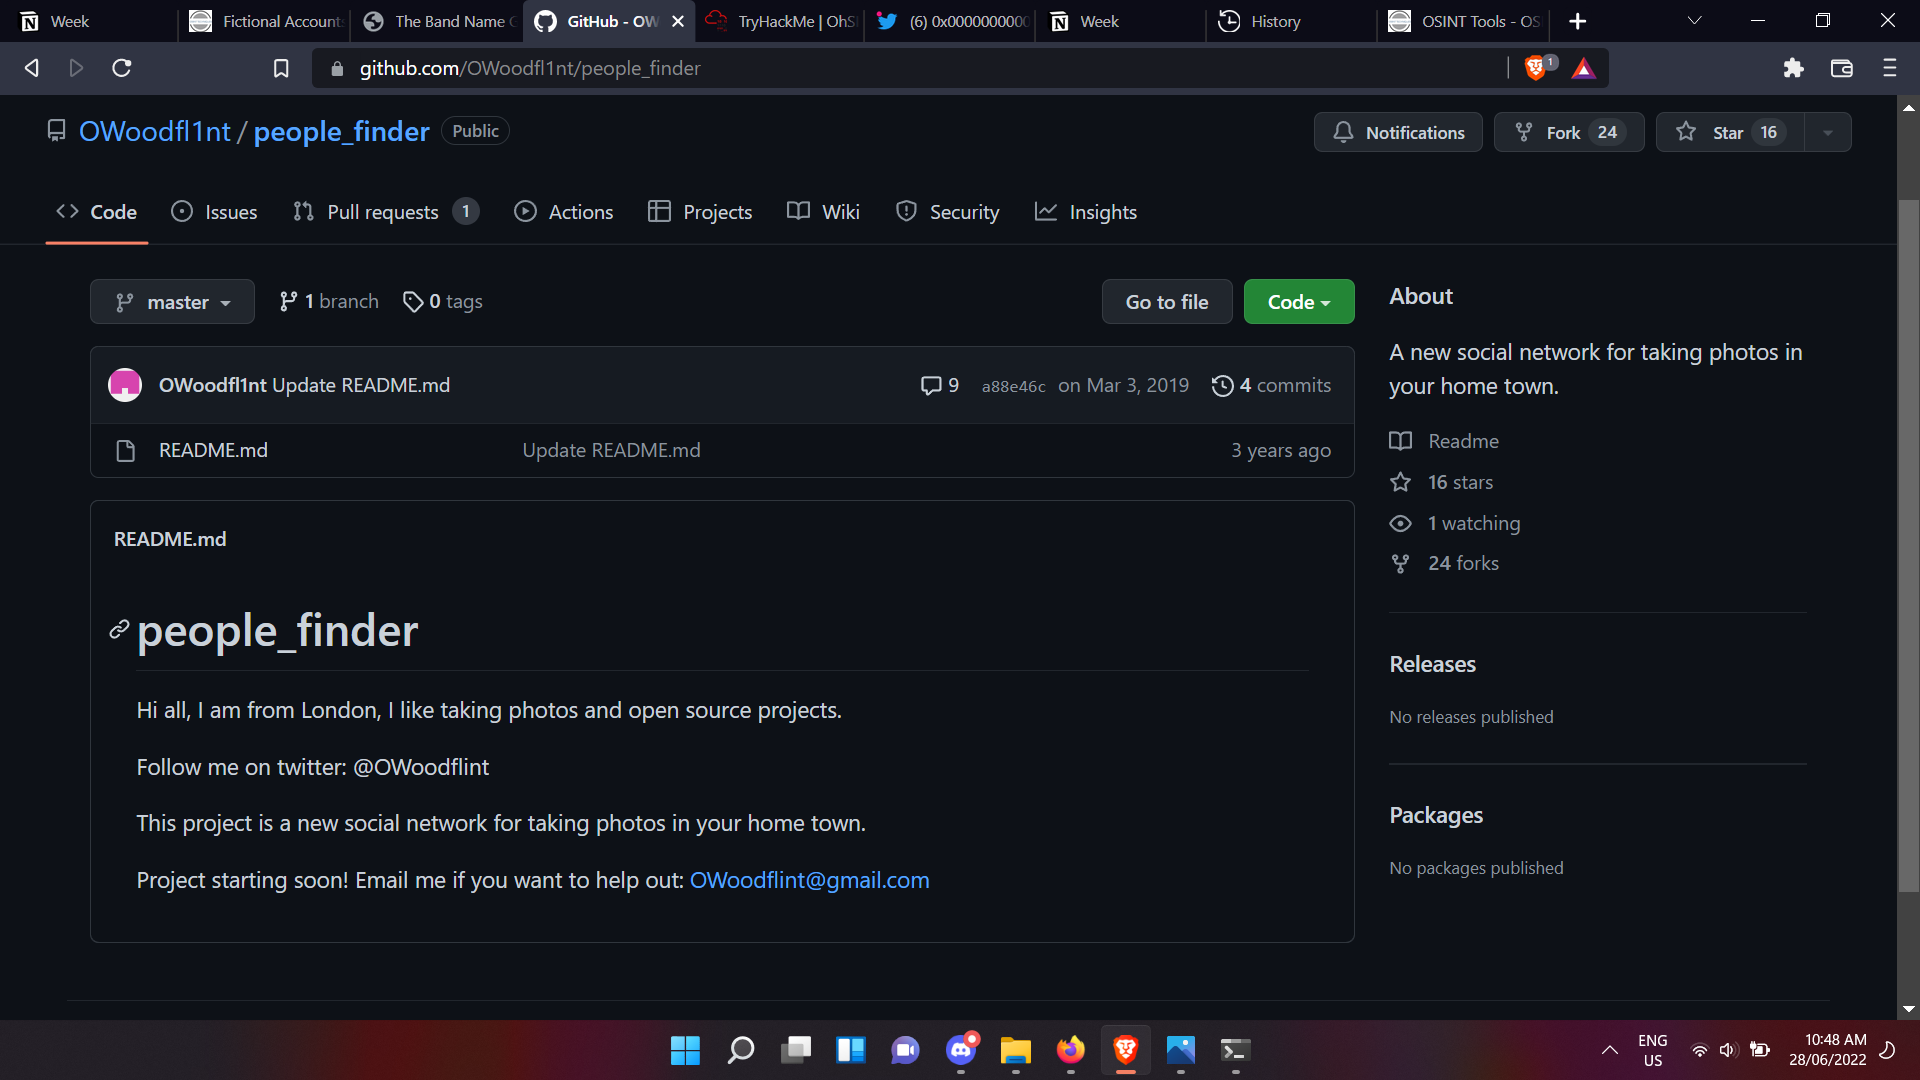This screenshot has height=1080, width=1920.
Task: Switch to the Issues tab
Action: click(214, 212)
